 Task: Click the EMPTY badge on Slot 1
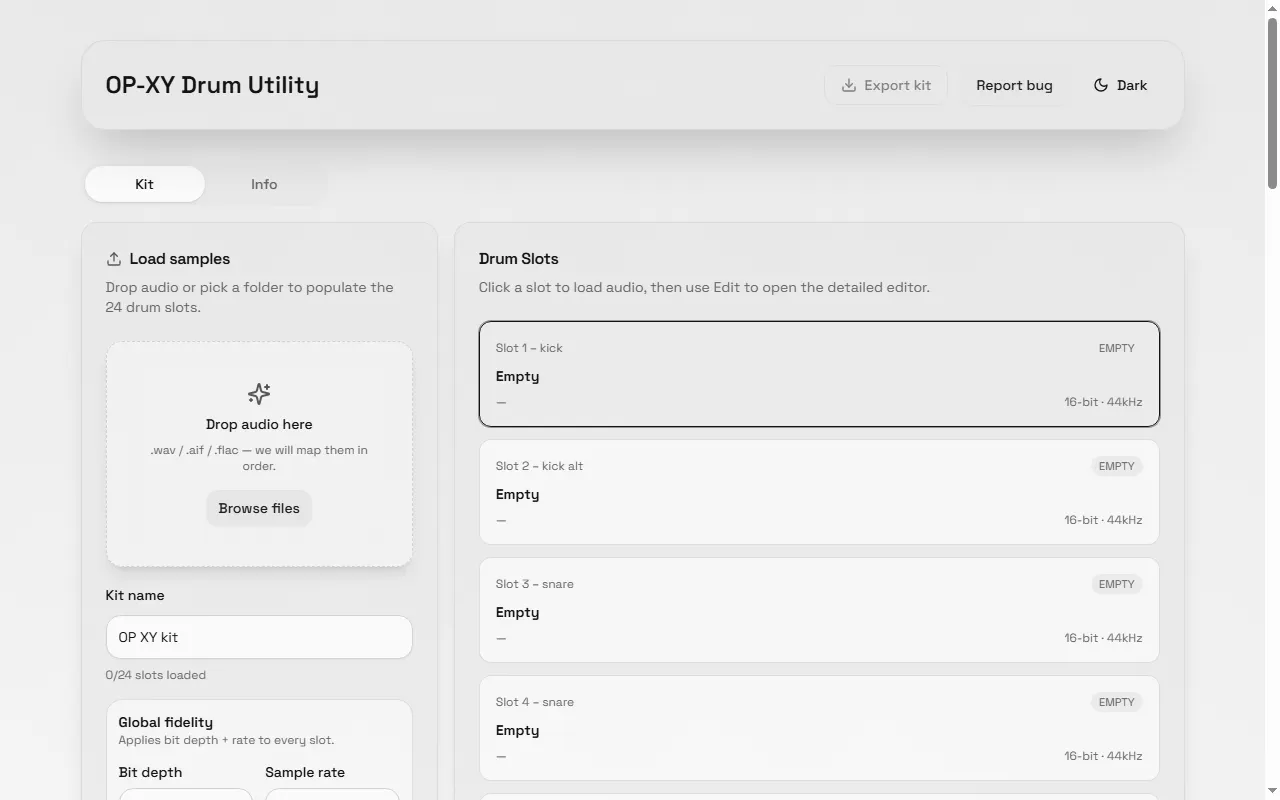click(1116, 348)
